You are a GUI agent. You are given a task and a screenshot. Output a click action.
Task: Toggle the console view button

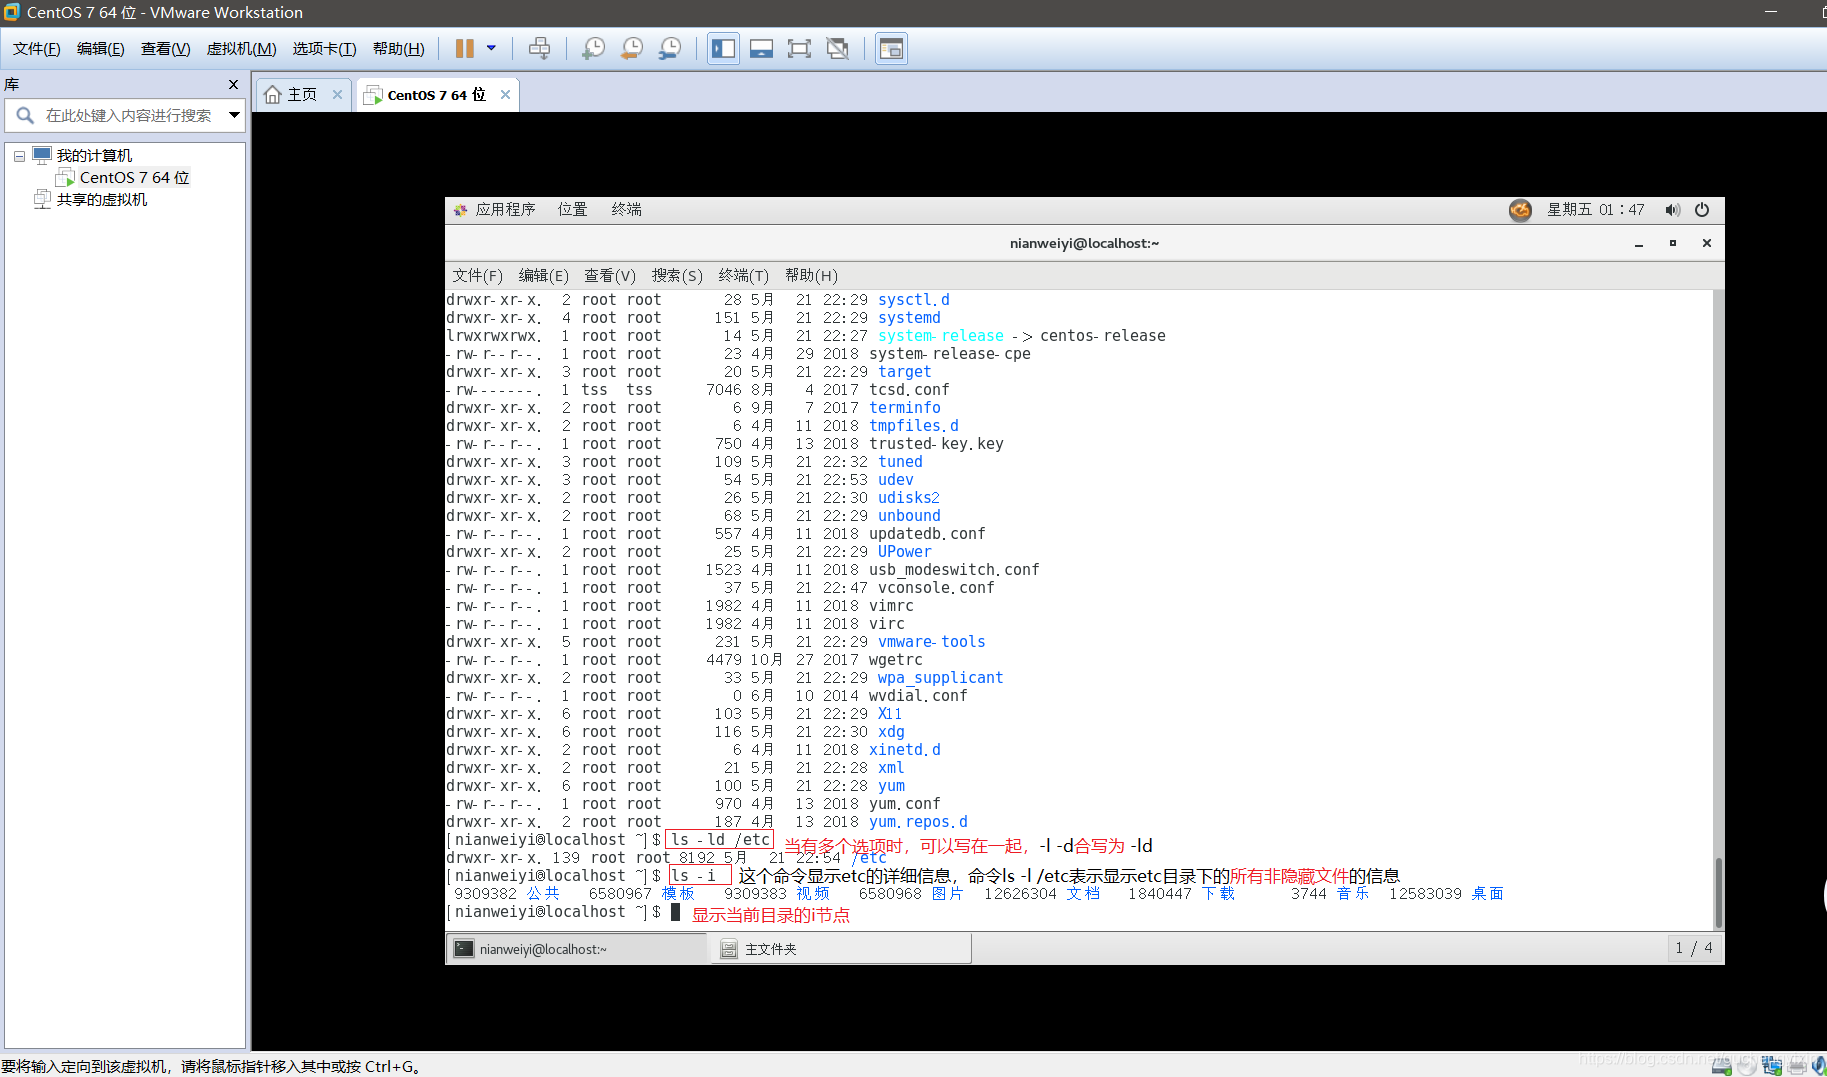pos(891,48)
